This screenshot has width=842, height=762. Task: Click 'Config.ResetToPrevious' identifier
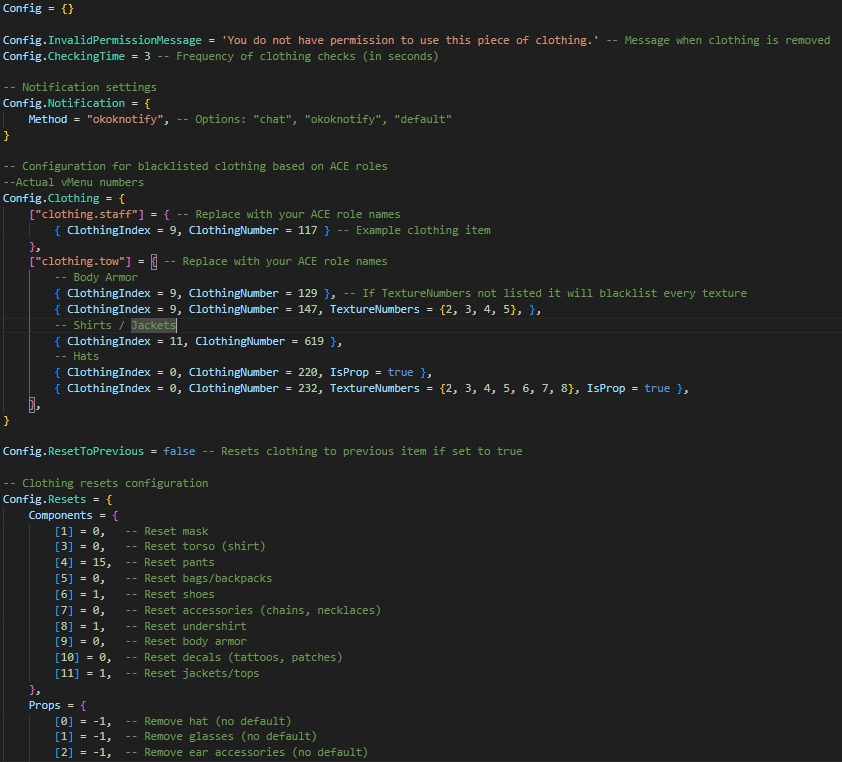coord(74,452)
